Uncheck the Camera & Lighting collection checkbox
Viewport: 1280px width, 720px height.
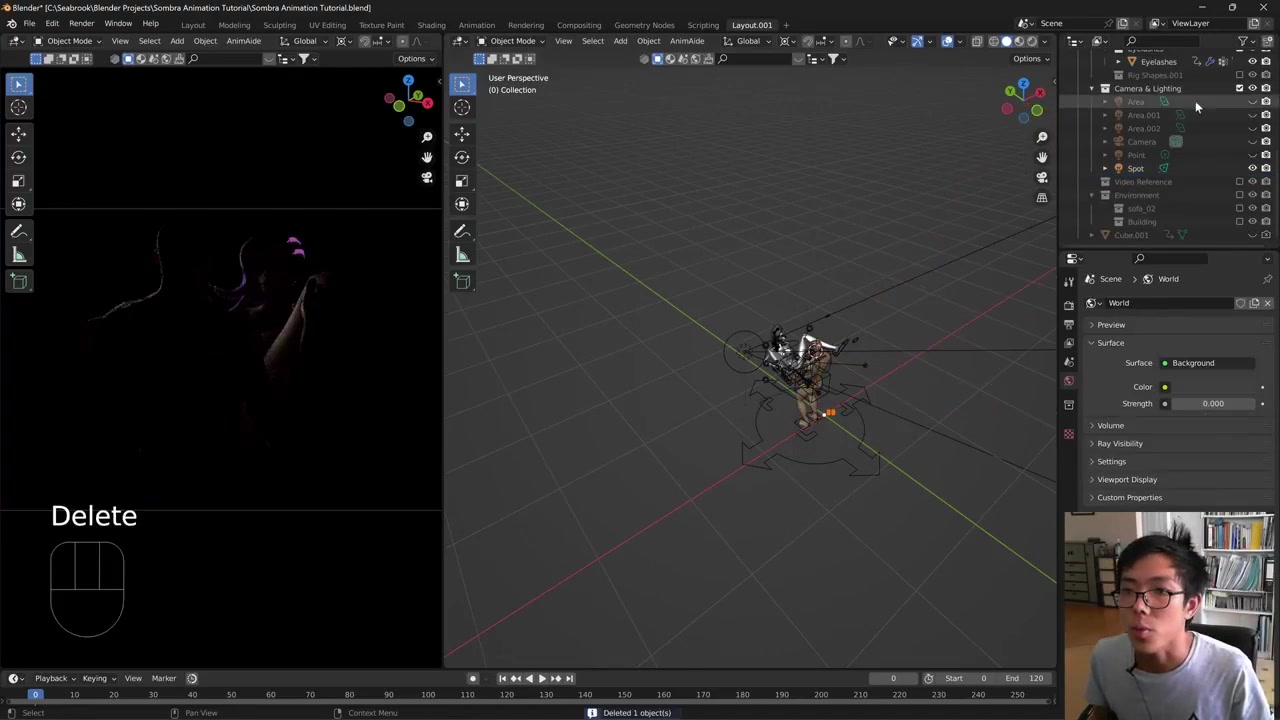tap(1239, 88)
